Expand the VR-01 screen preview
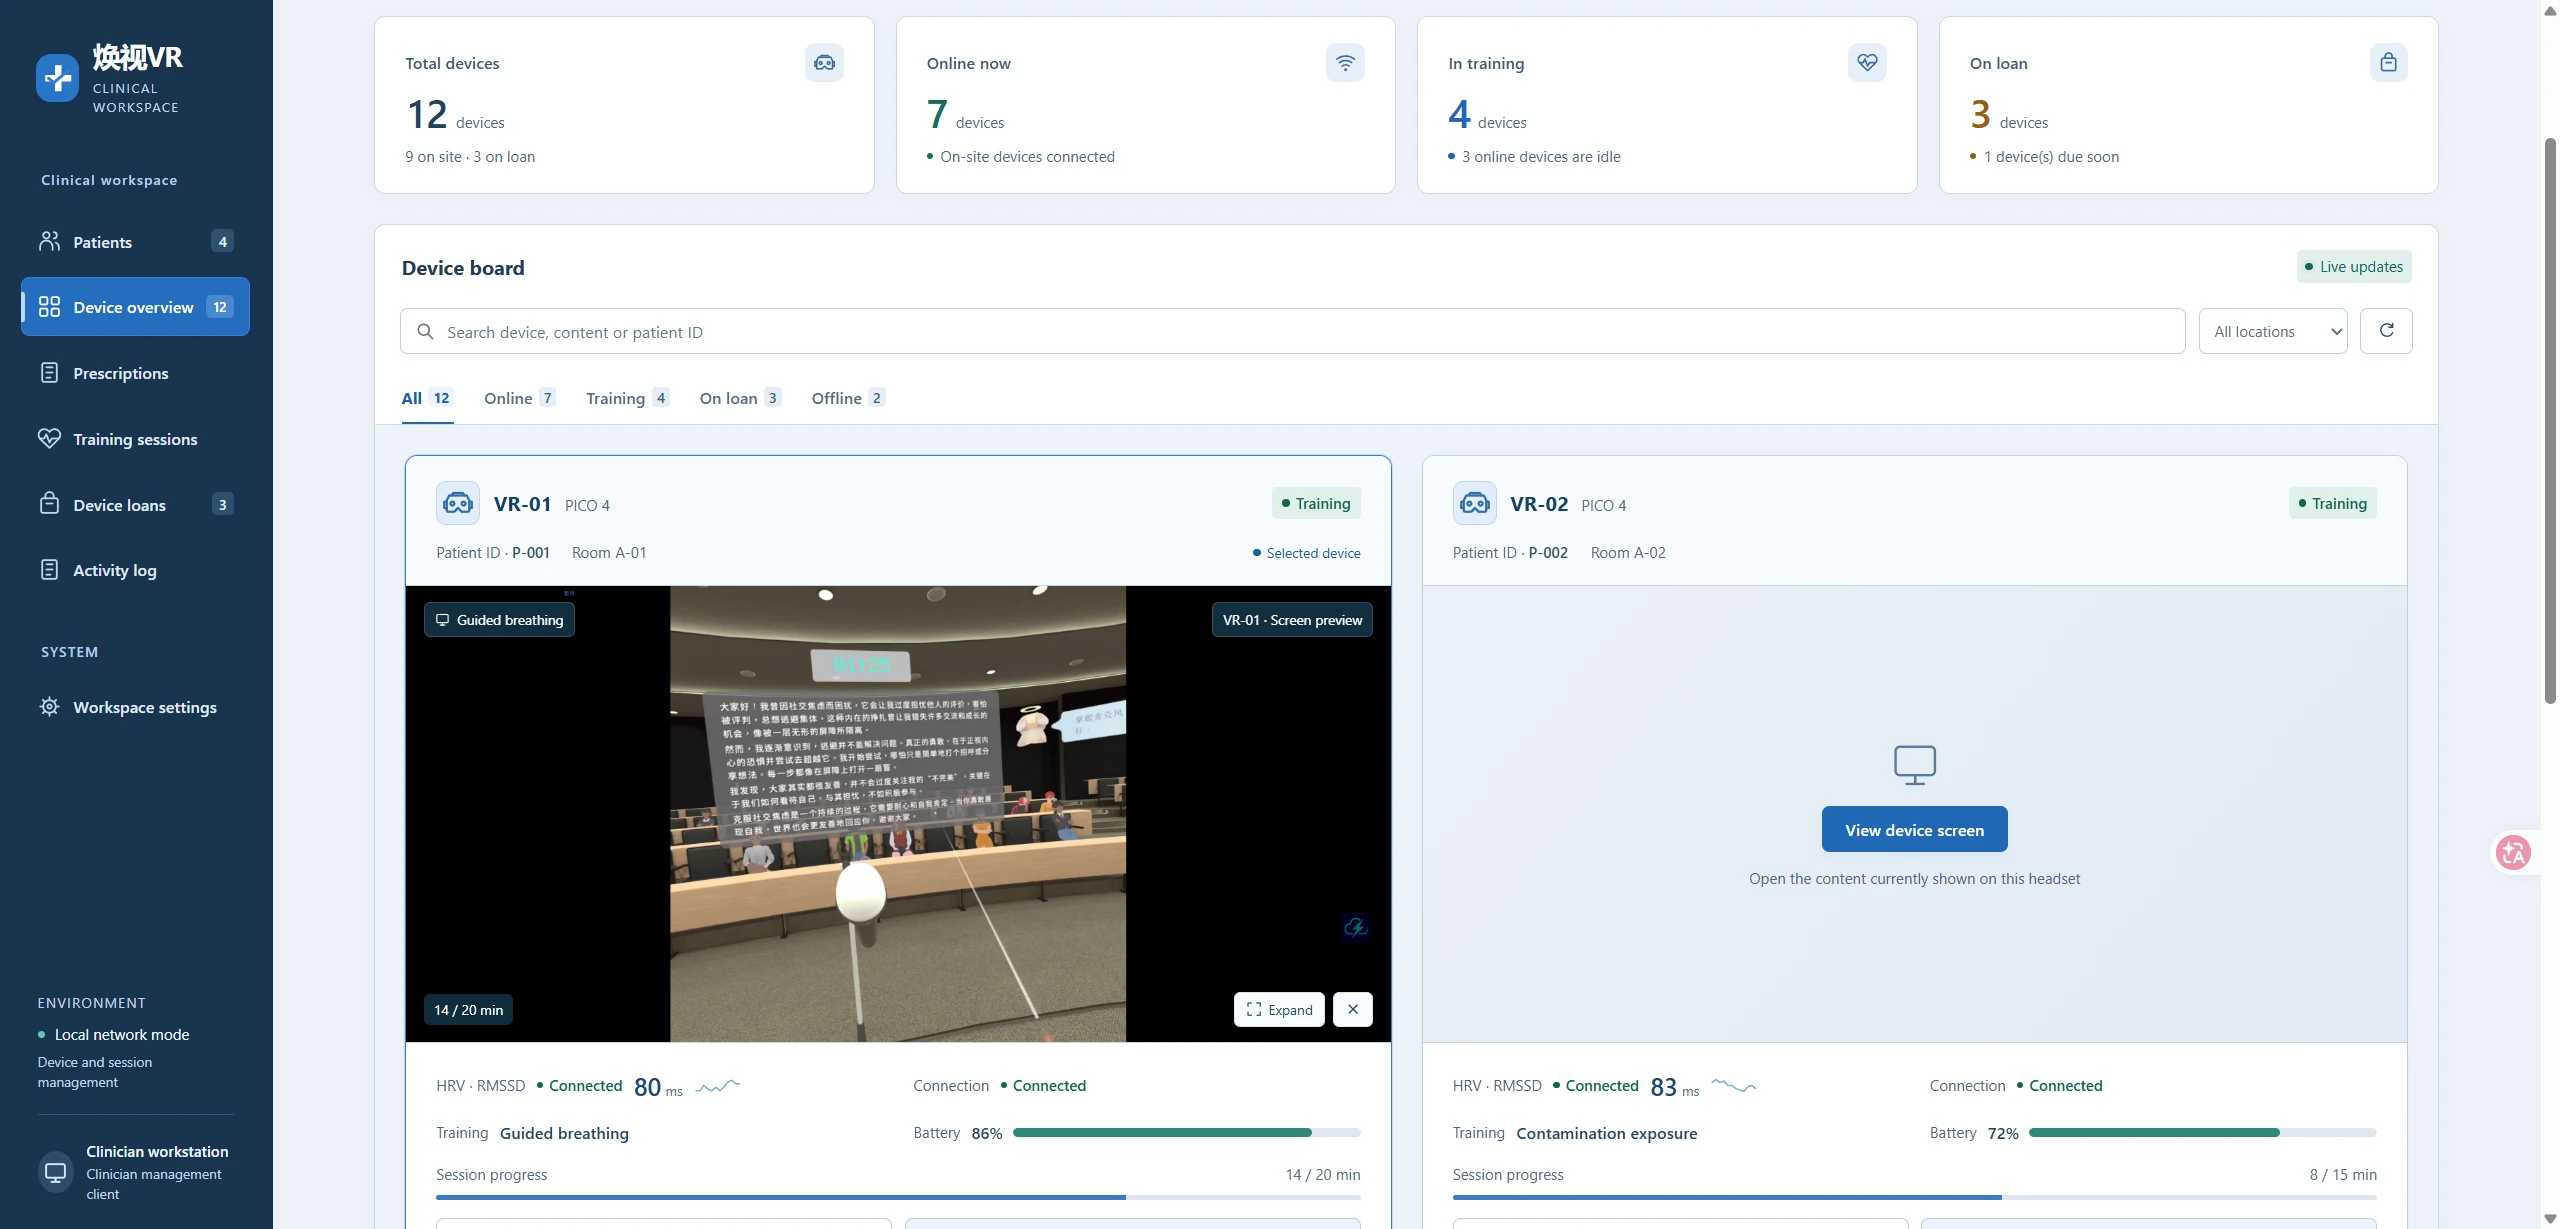 point(1279,1009)
